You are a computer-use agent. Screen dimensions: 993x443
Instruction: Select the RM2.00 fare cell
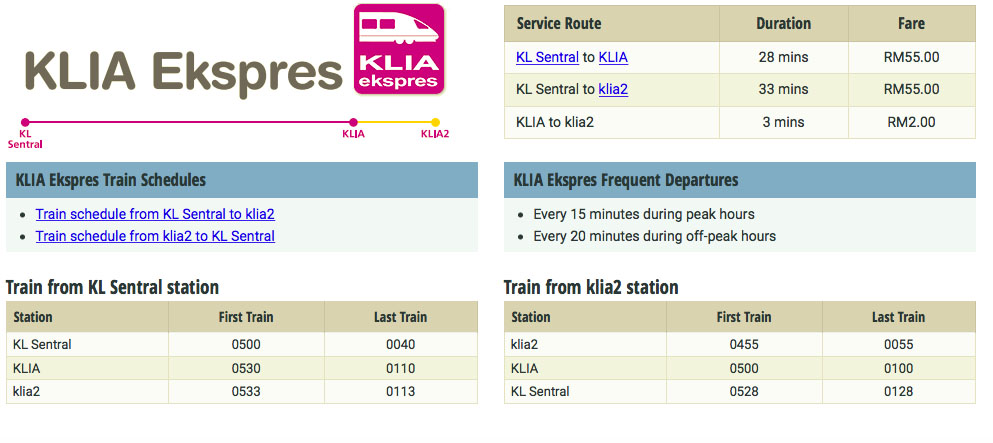click(x=911, y=122)
